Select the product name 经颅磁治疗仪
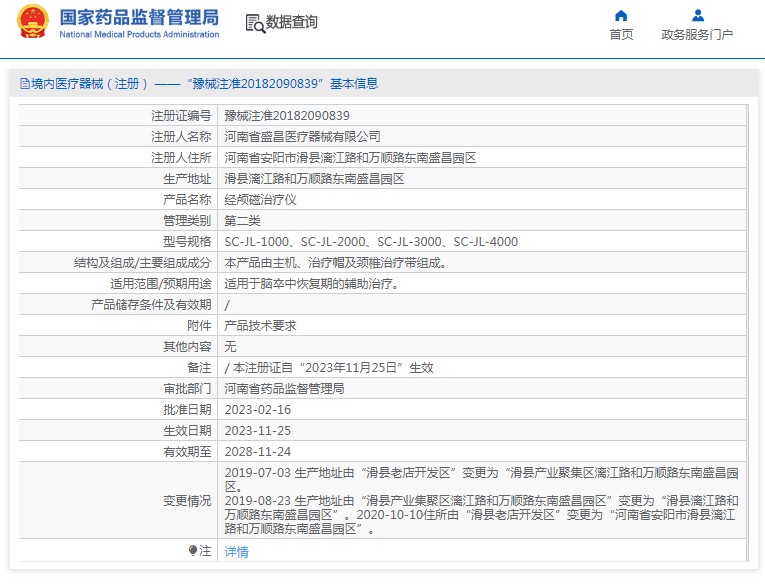The image size is (765, 584). [260, 200]
